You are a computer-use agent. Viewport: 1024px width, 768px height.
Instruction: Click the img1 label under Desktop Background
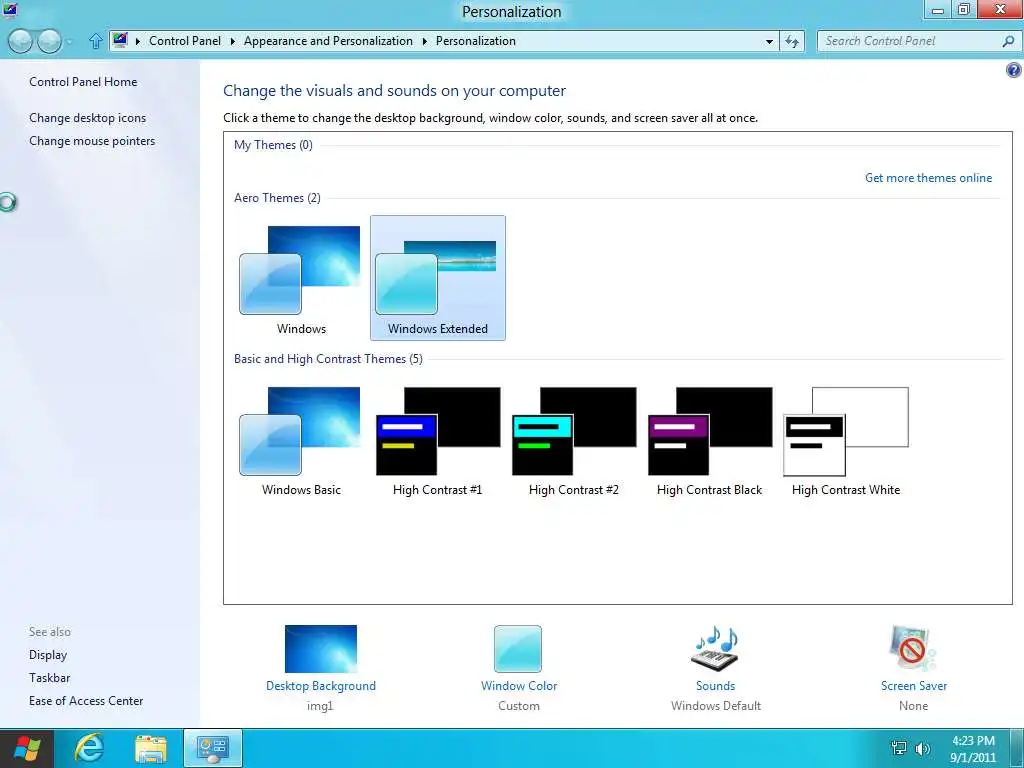[x=320, y=706]
